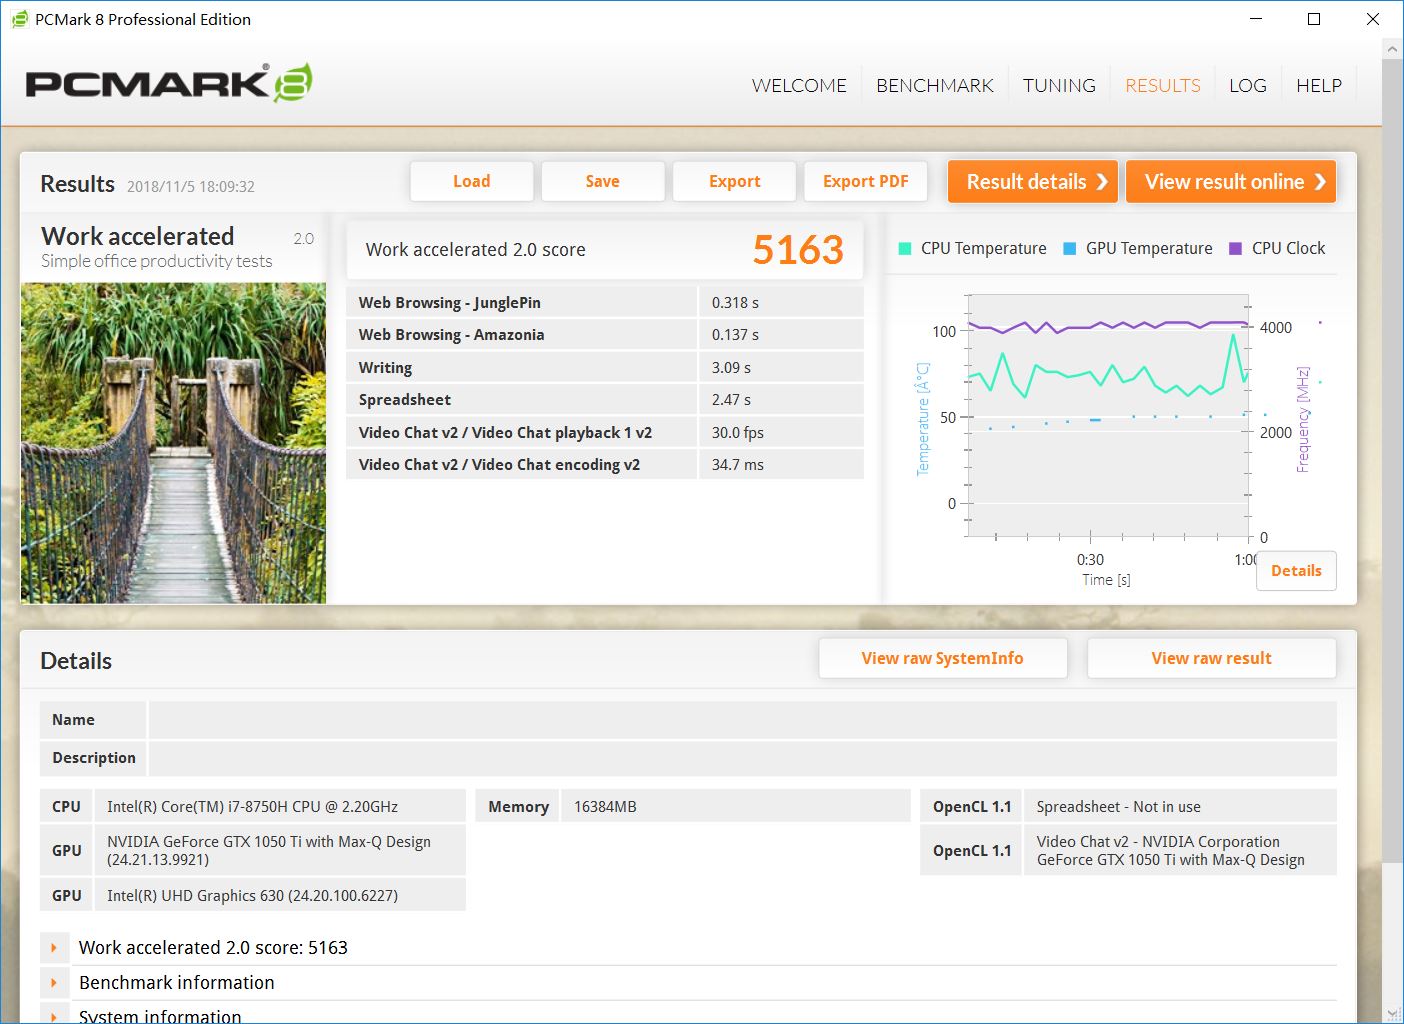Open the WELCOME tab

pos(799,86)
